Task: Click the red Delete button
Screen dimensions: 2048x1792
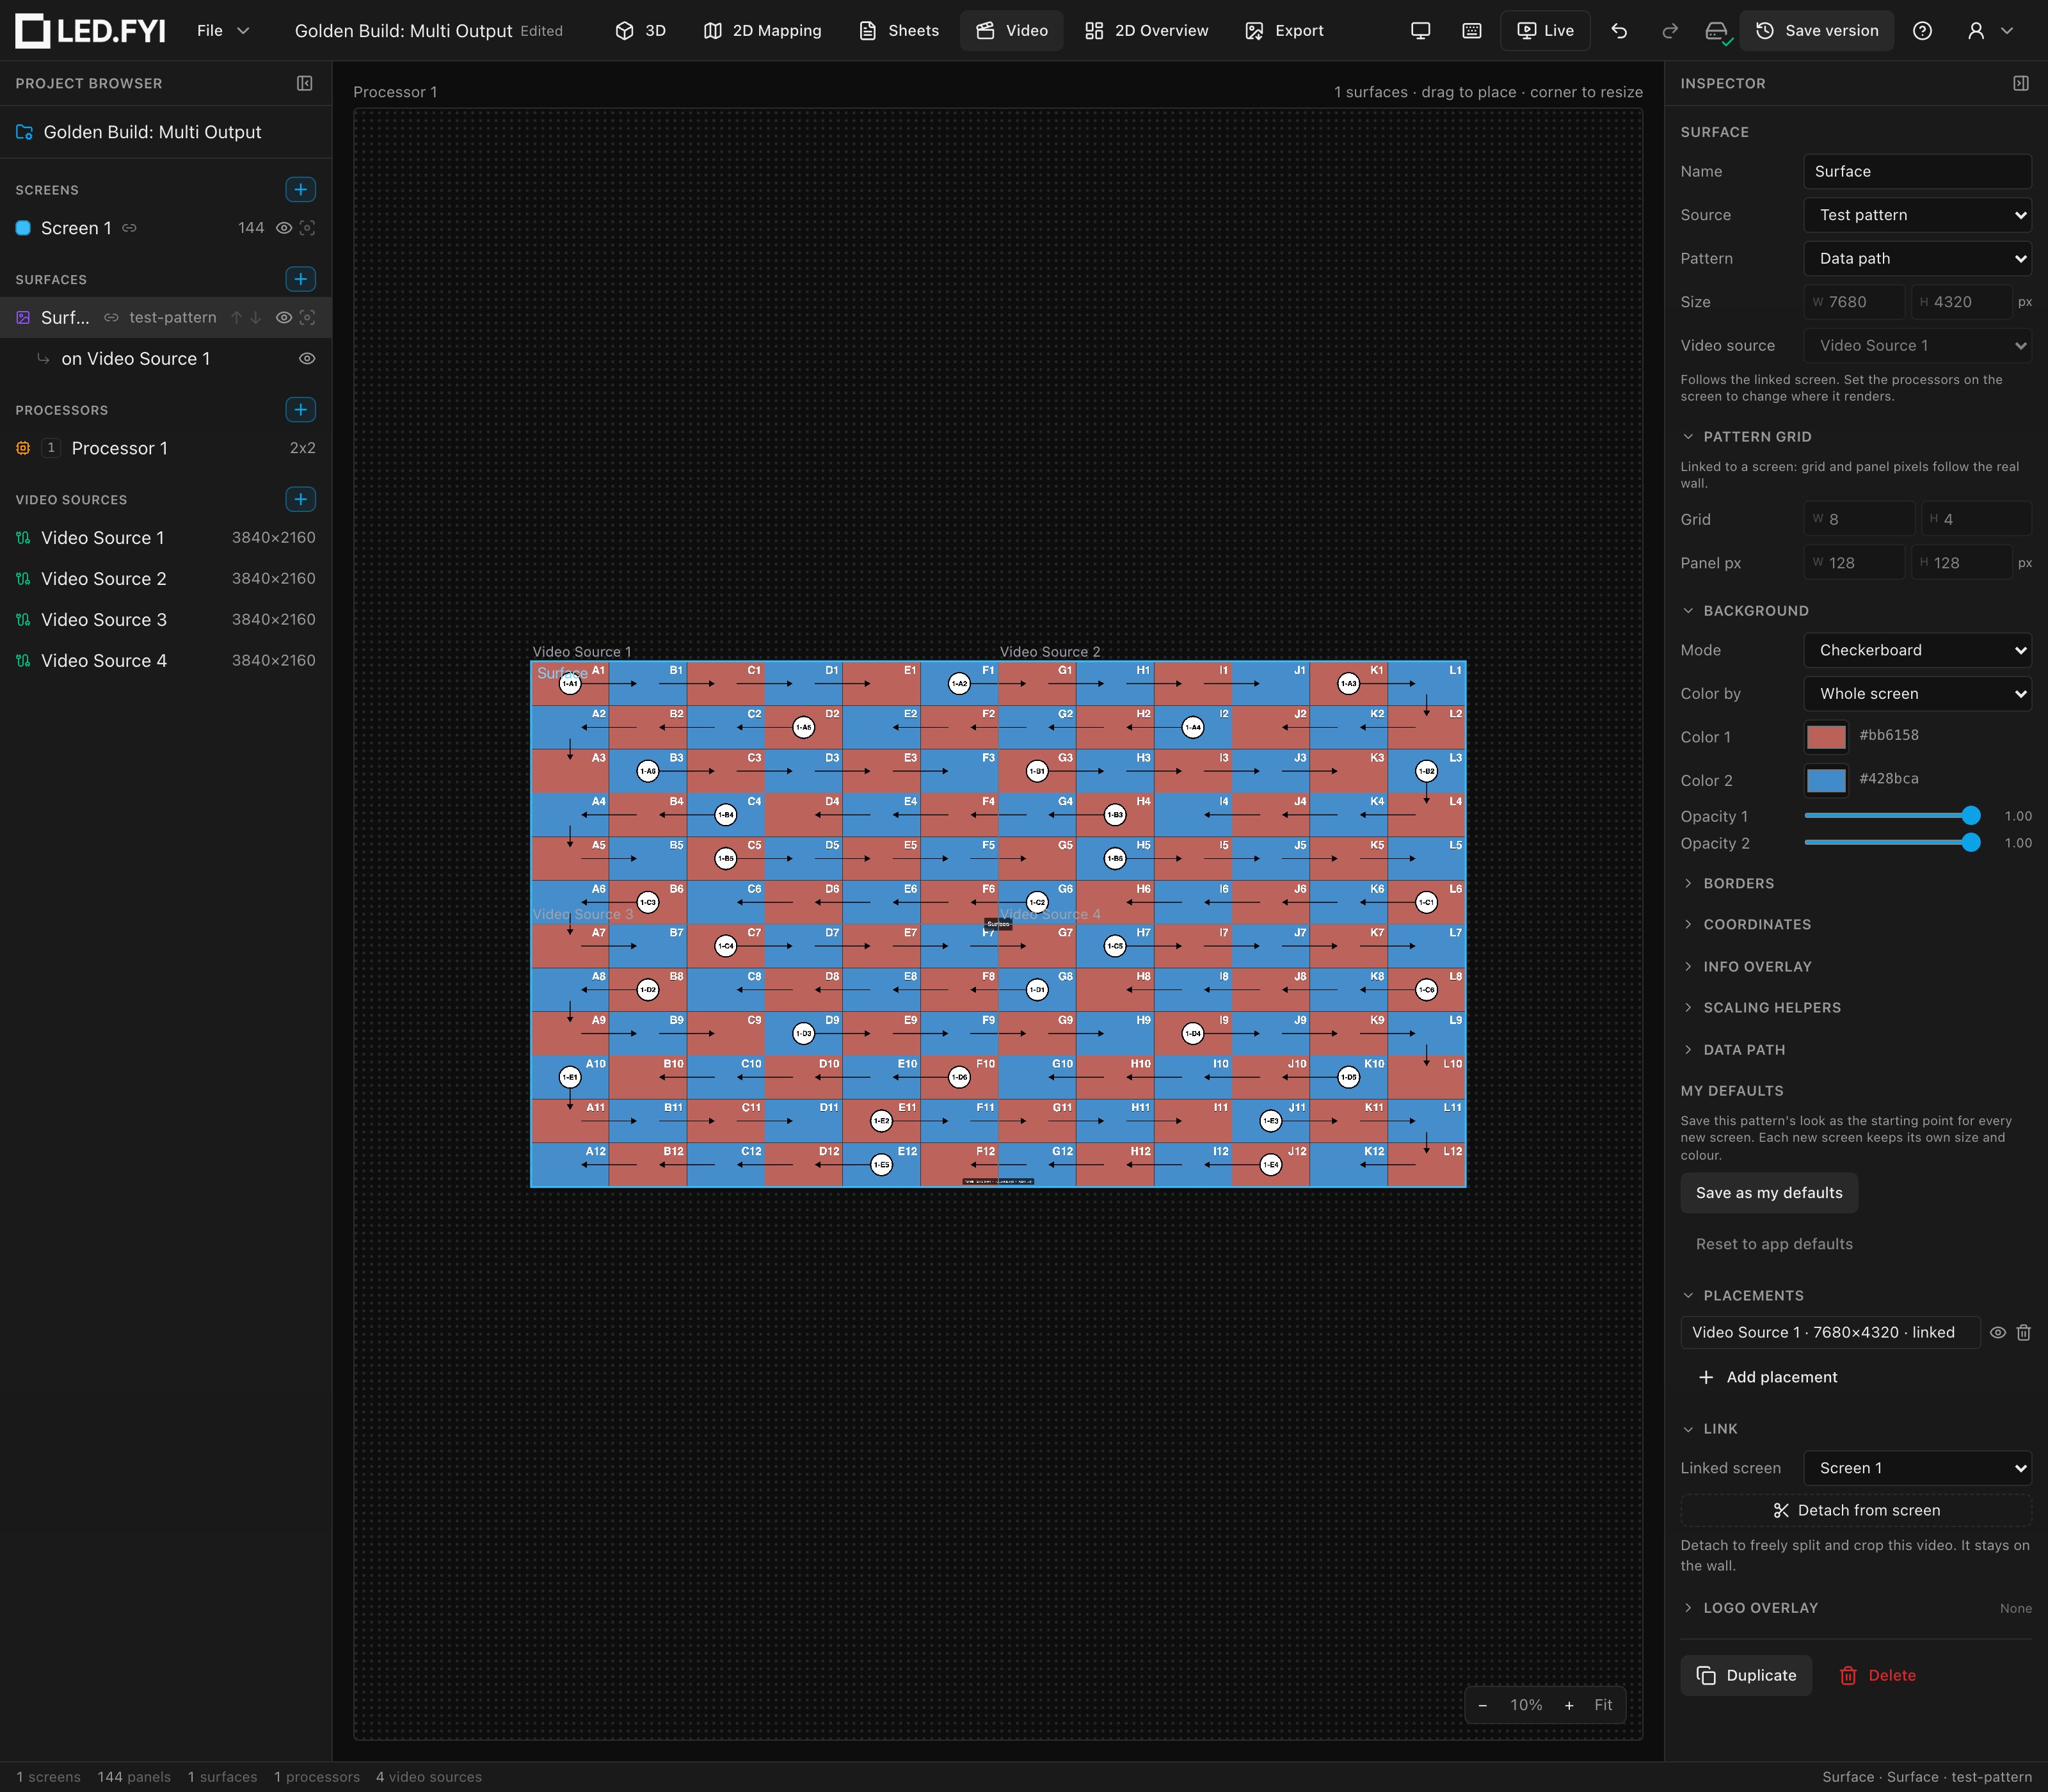Action: tap(1878, 1675)
